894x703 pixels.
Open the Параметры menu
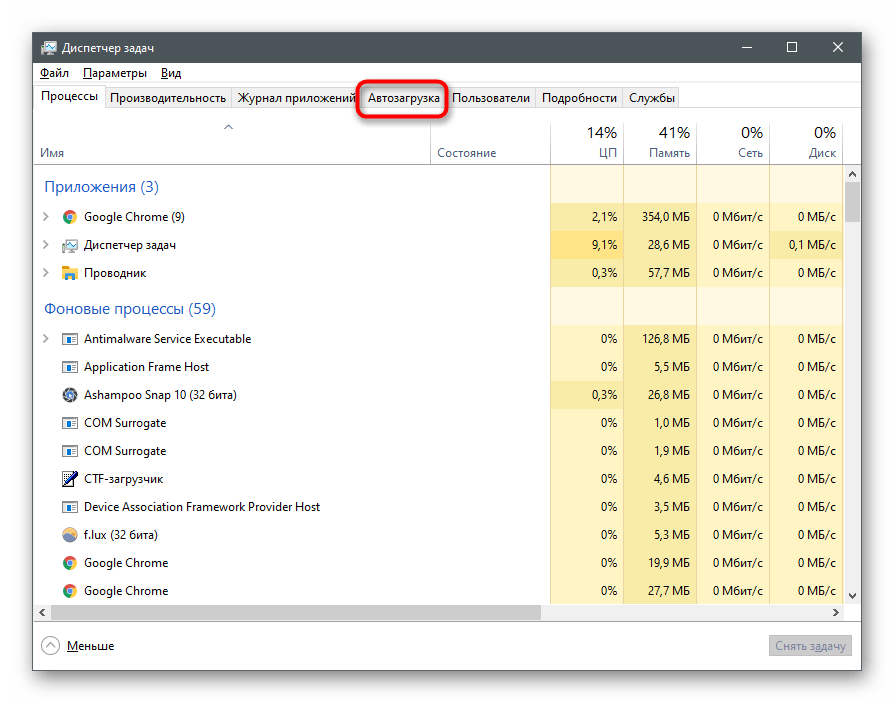pyautogui.click(x=115, y=73)
